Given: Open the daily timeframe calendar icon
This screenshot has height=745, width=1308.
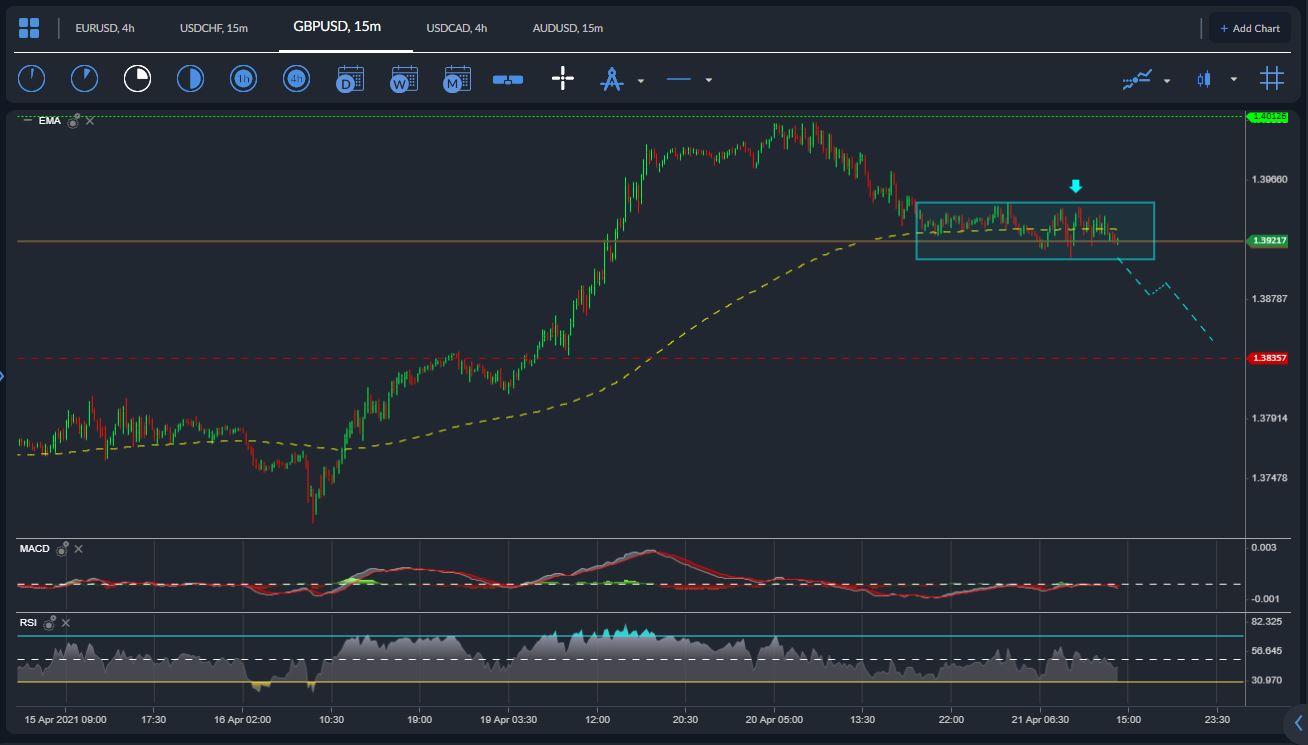Looking at the screenshot, I should click(x=350, y=78).
